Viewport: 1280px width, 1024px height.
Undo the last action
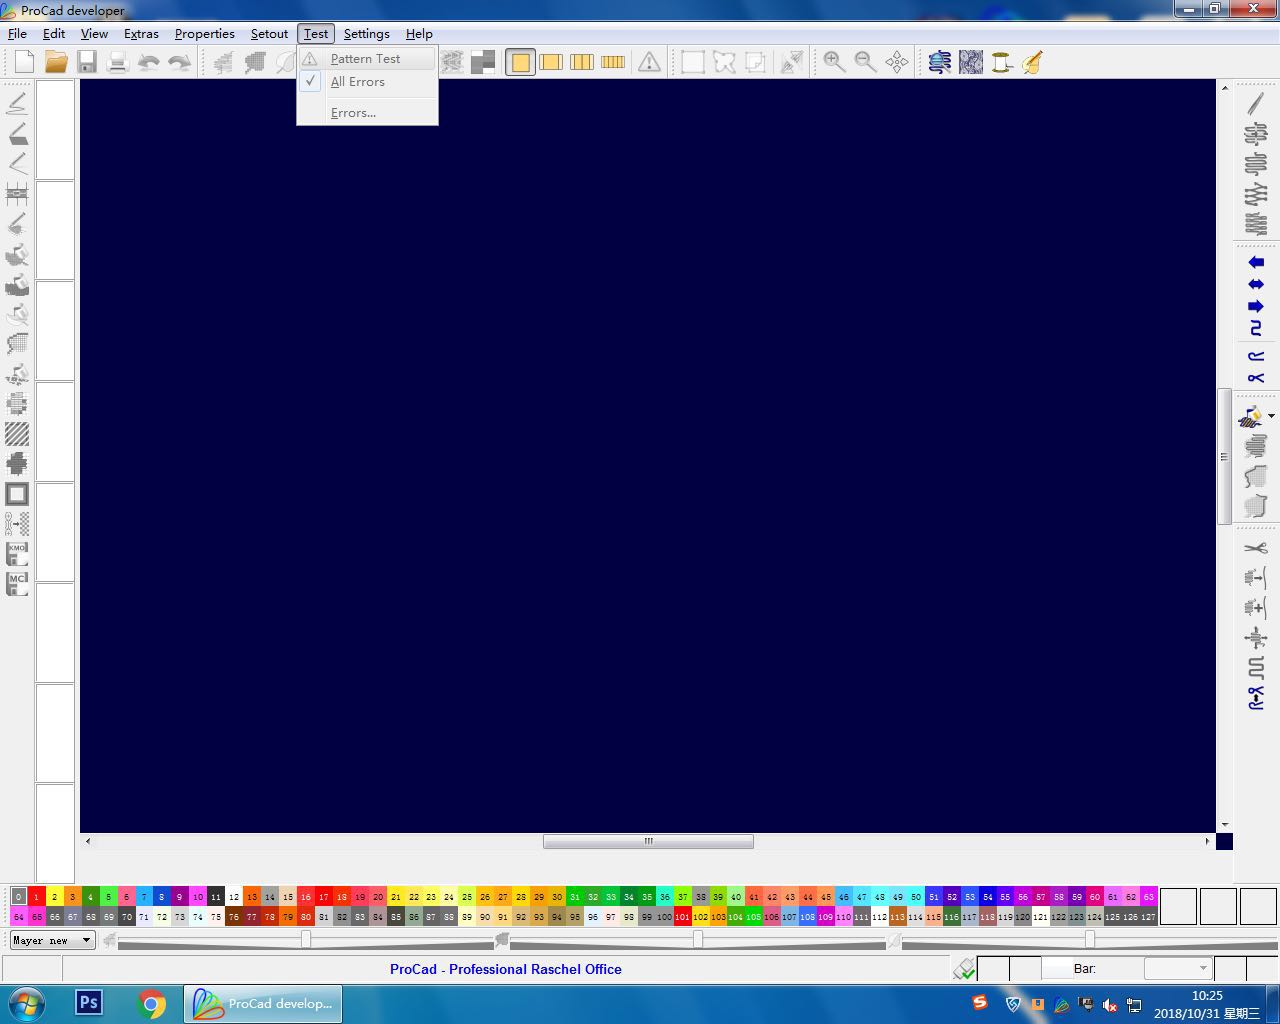(149, 62)
